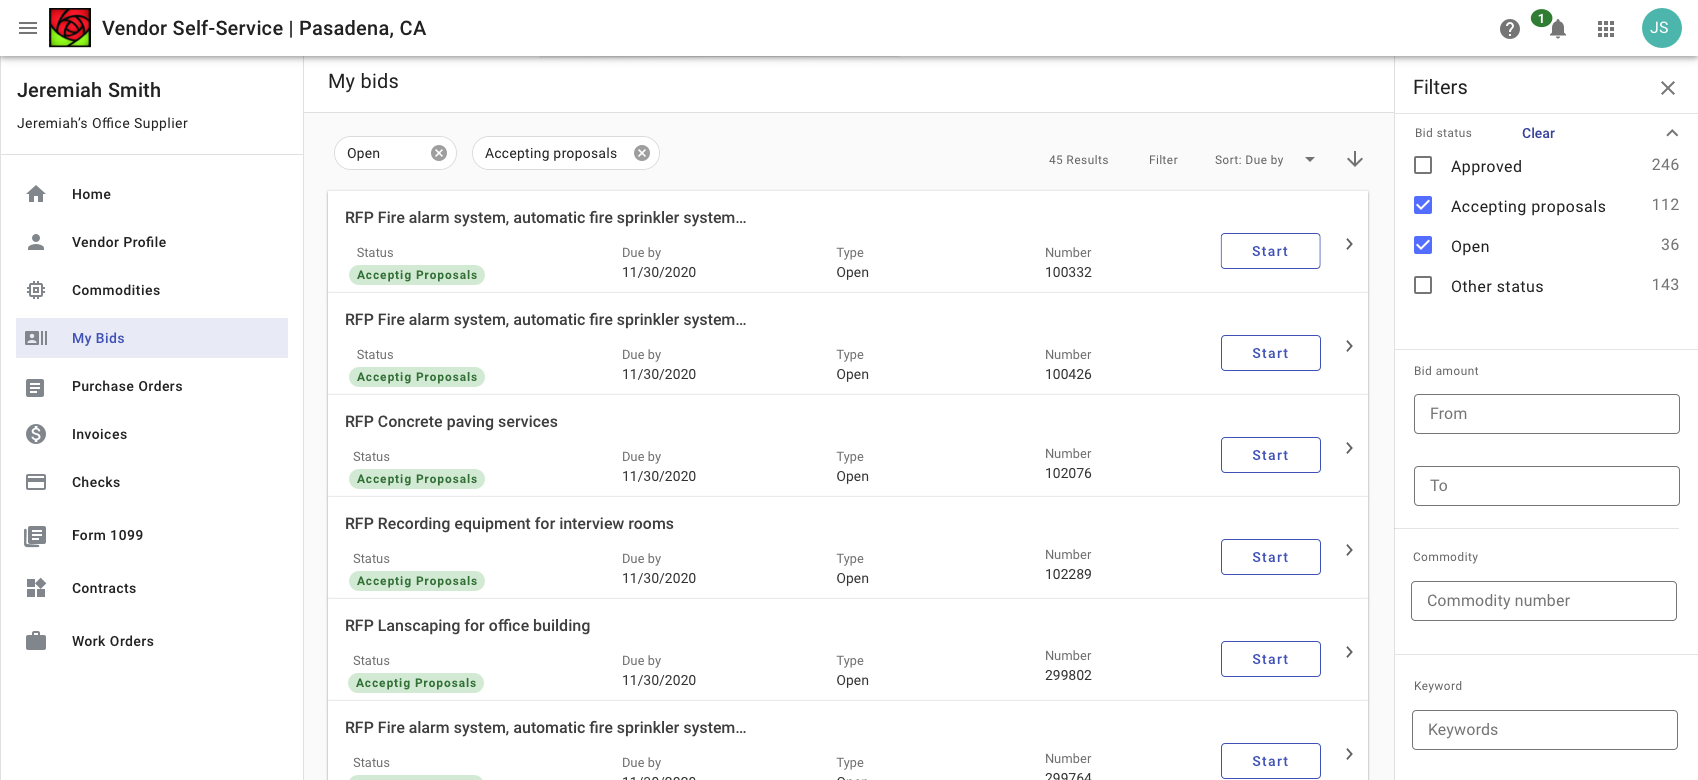The height and width of the screenshot is (780, 1698).
Task: Check the Approved bid status
Action: [1423, 165]
